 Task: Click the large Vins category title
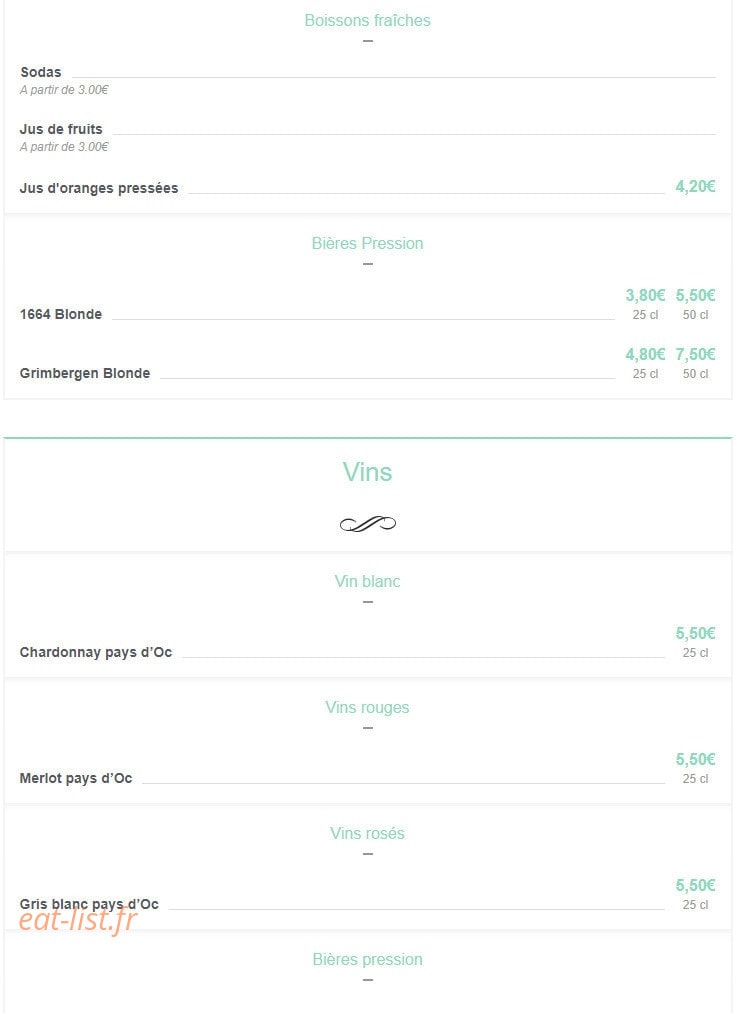click(368, 472)
